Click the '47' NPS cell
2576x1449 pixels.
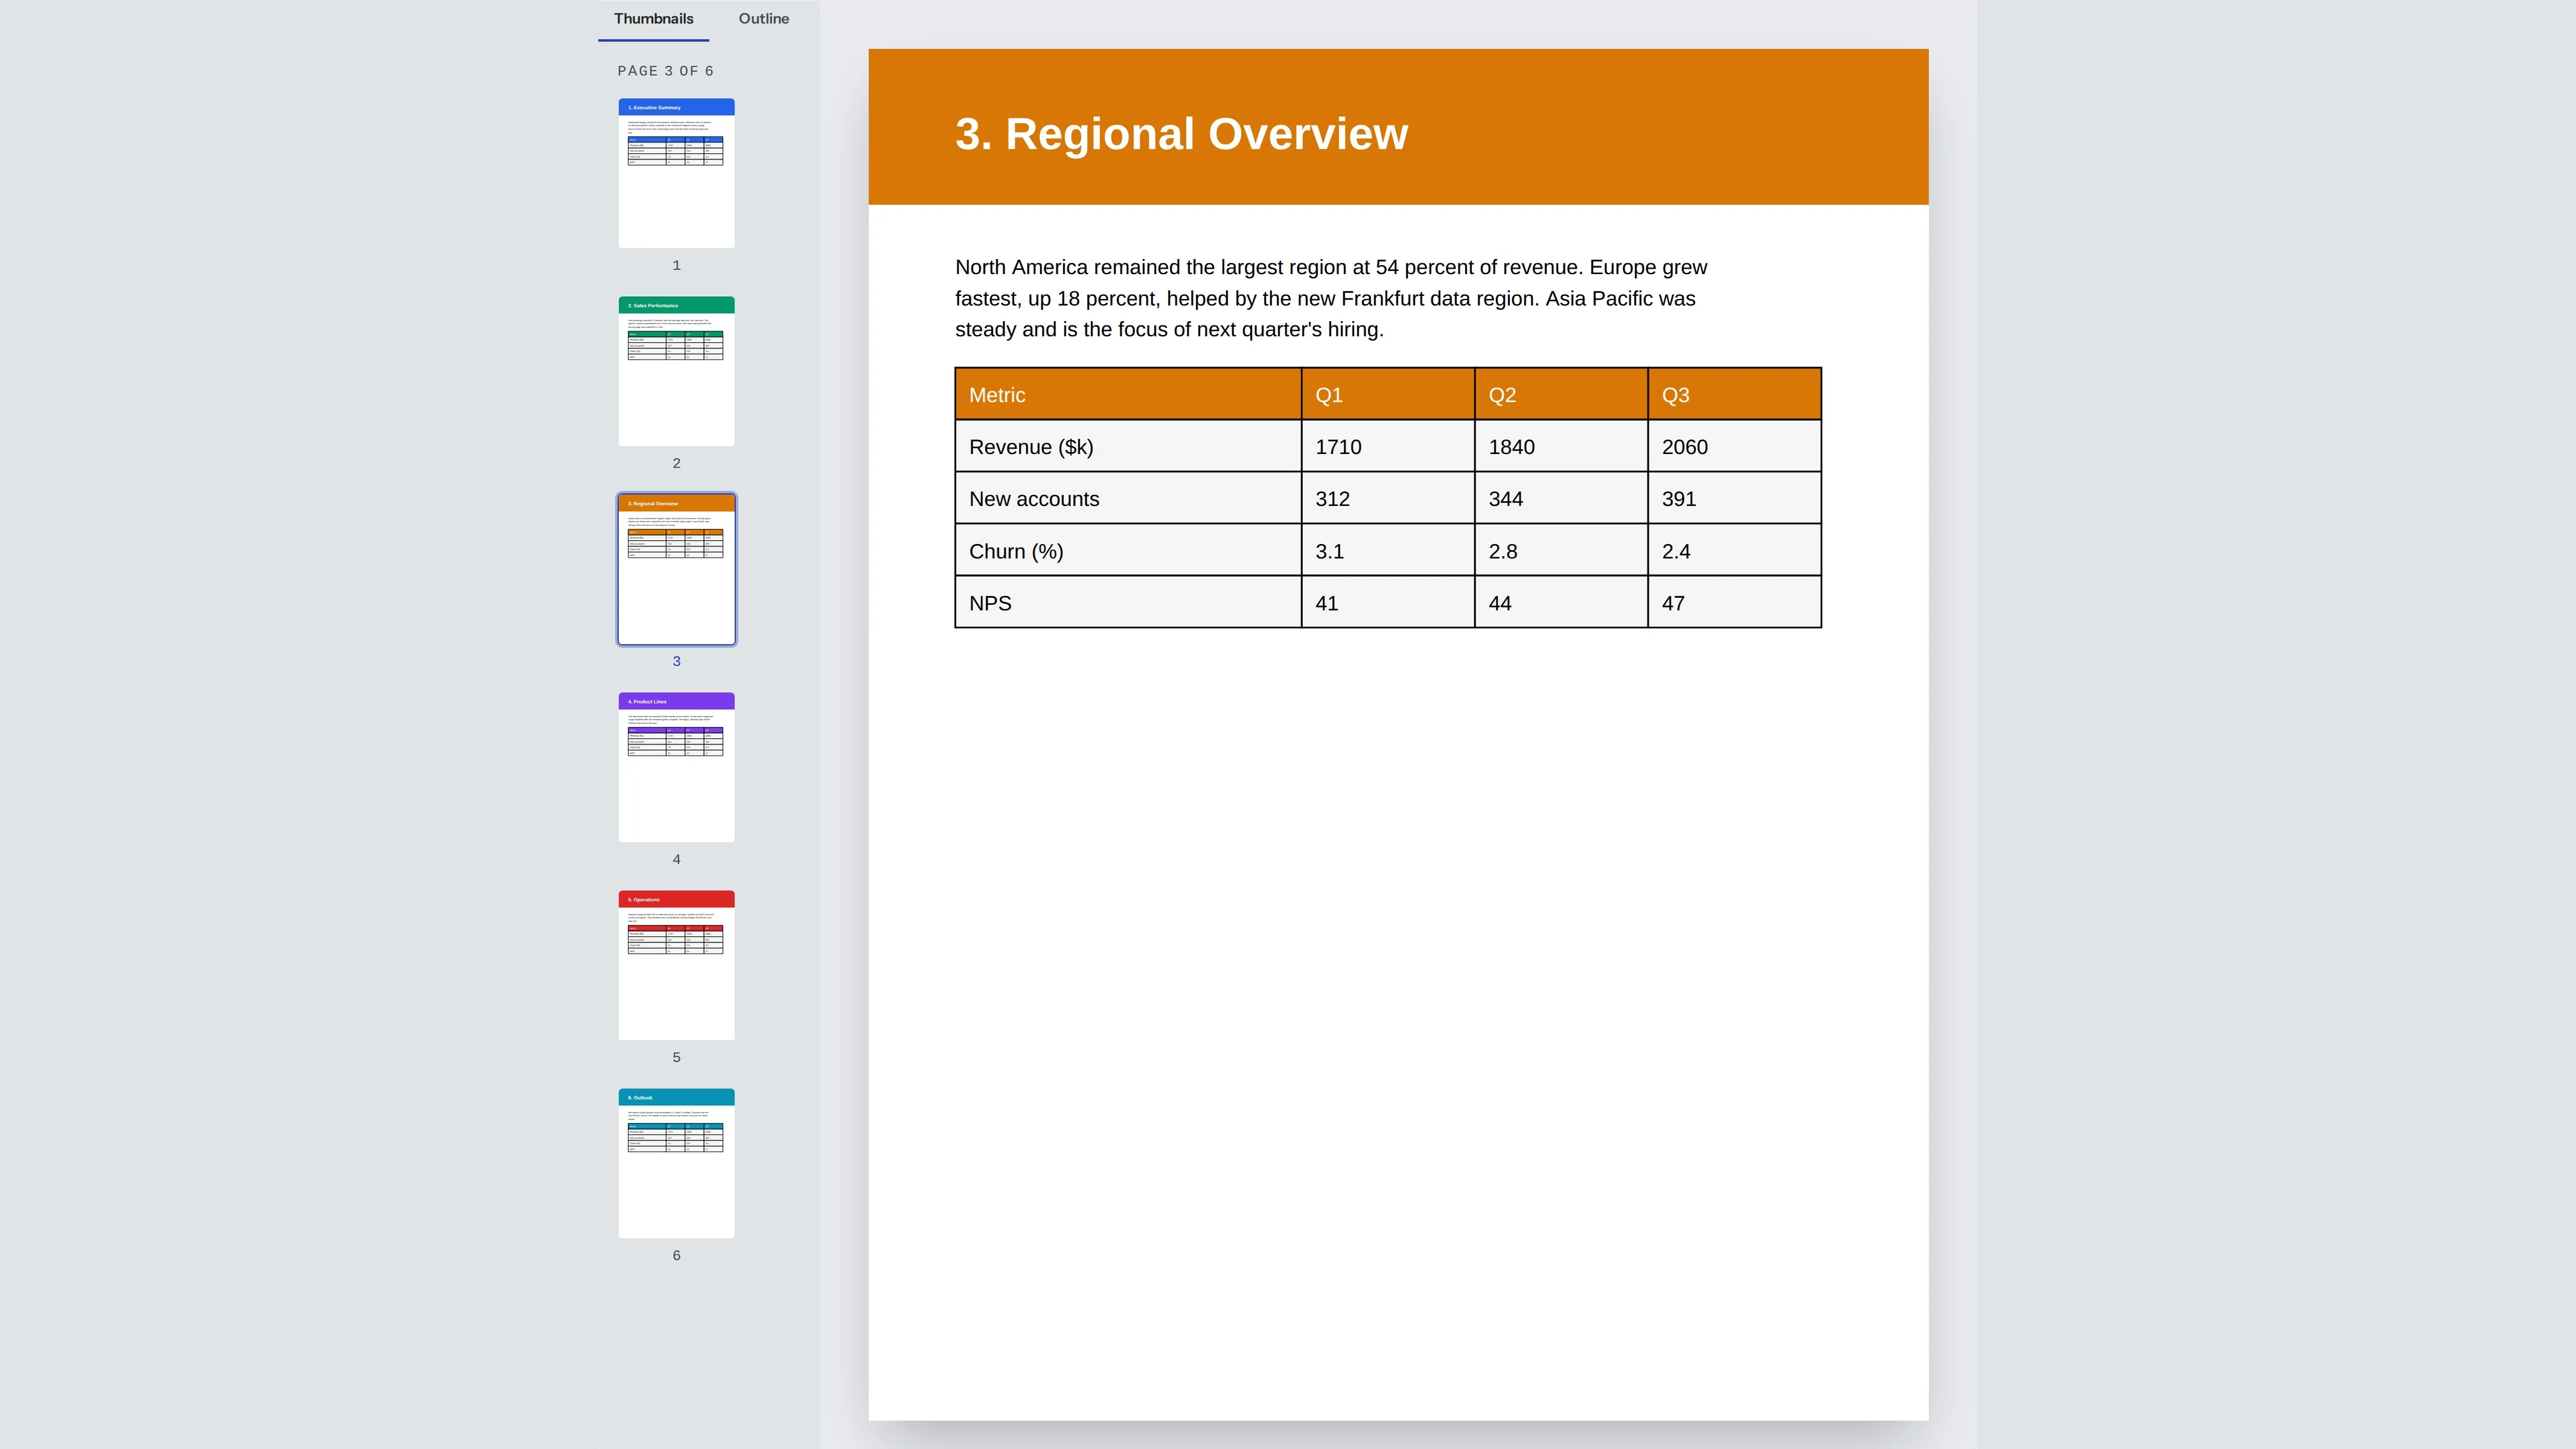click(x=1735, y=602)
